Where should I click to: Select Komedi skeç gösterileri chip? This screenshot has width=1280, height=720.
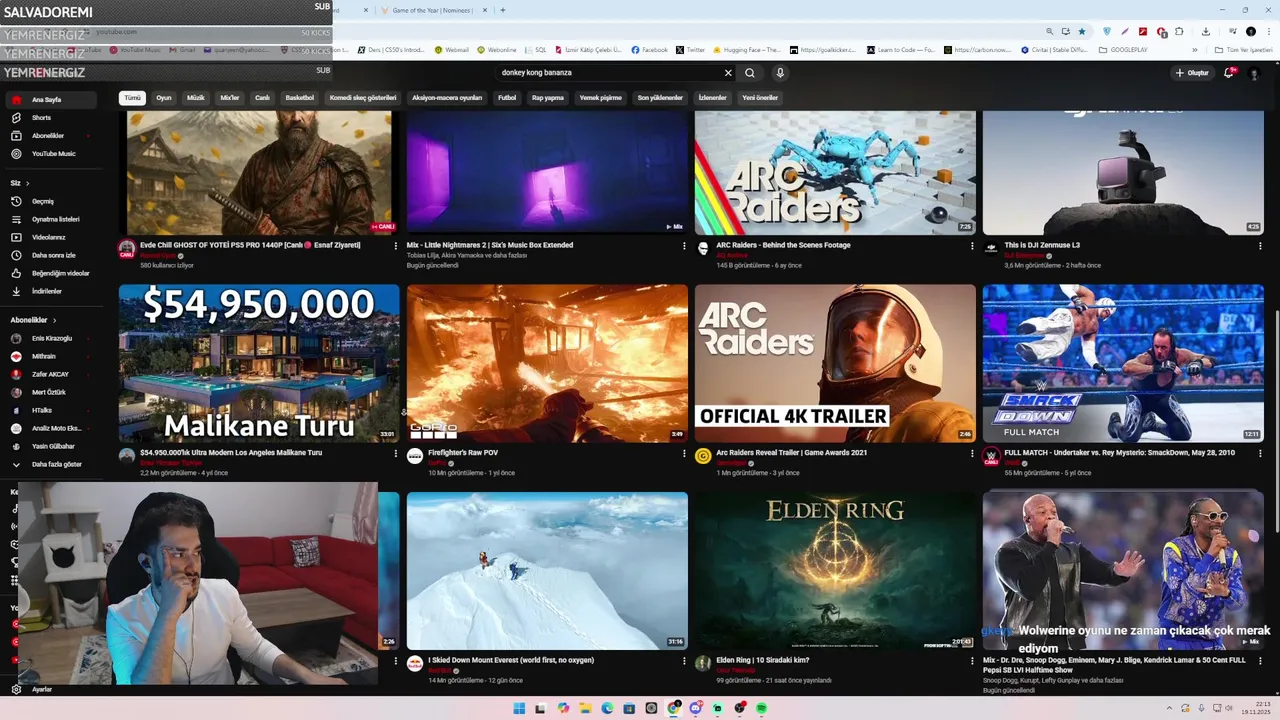point(363,98)
